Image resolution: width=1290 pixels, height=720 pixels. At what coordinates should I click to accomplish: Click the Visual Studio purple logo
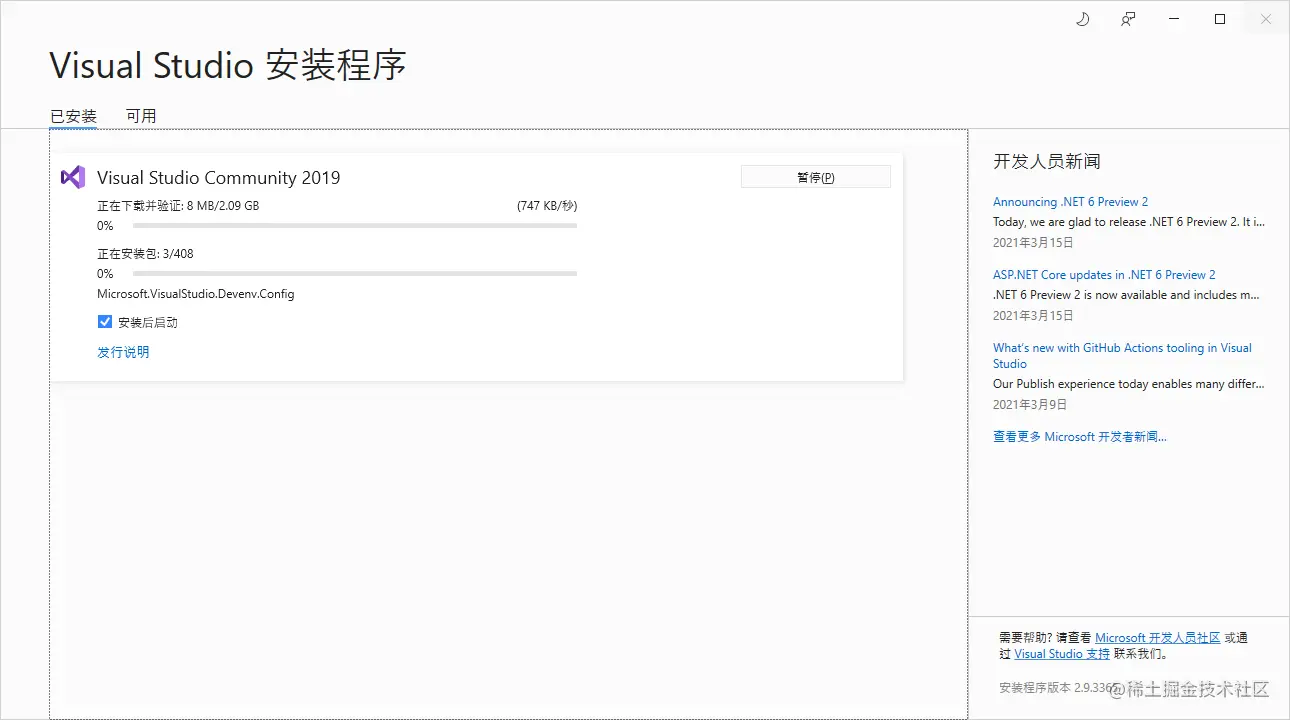tap(73, 177)
